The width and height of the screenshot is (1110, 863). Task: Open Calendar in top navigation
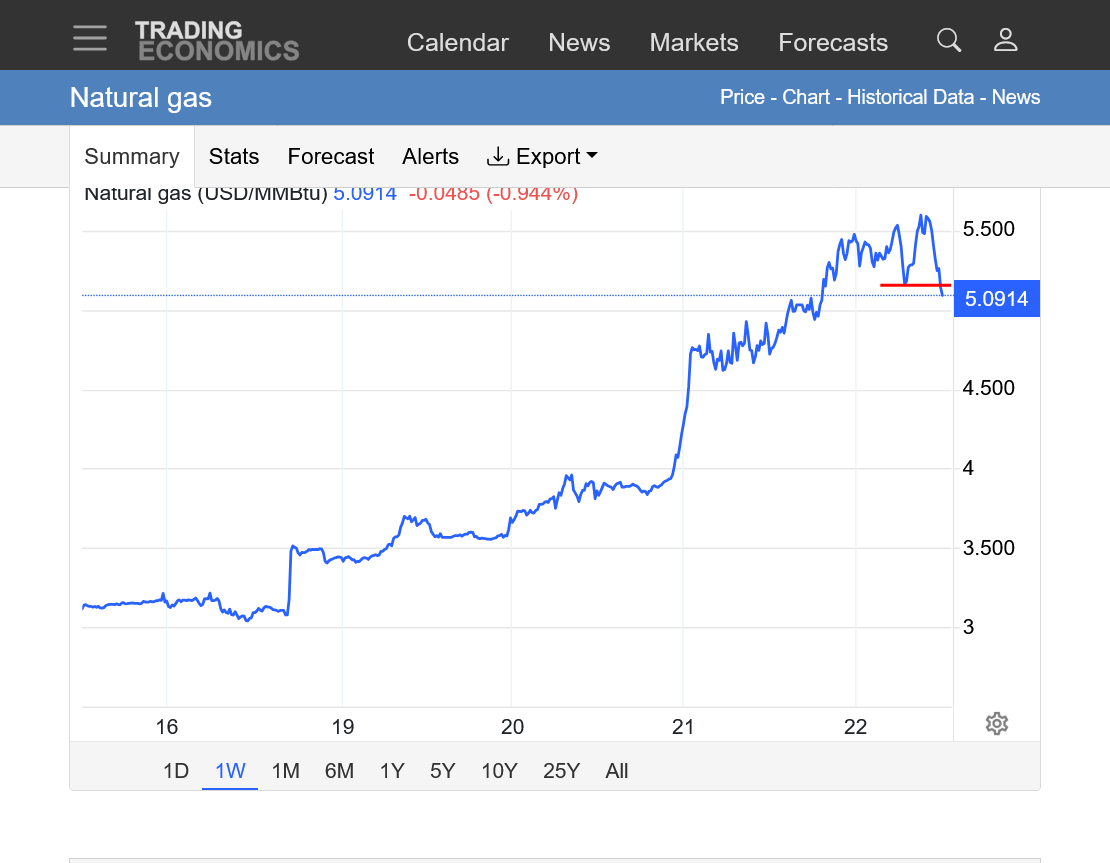pyautogui.click(x=458, y=43)
